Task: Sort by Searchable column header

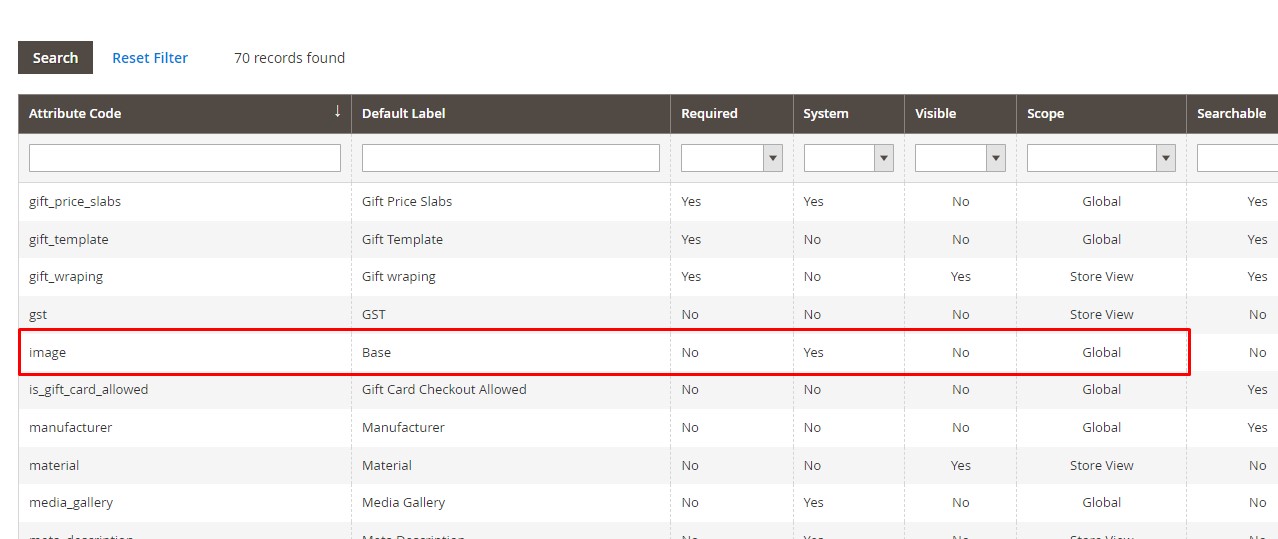Action: (1232, 113)
